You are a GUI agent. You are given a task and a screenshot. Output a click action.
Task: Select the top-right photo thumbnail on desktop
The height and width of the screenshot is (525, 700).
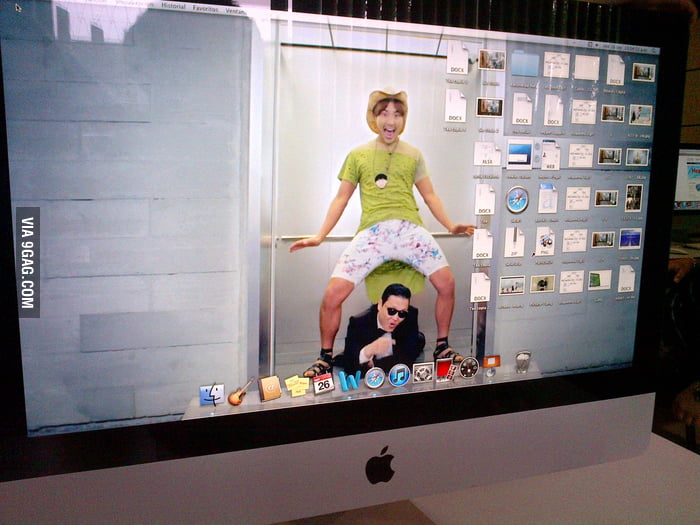(643, 72)
